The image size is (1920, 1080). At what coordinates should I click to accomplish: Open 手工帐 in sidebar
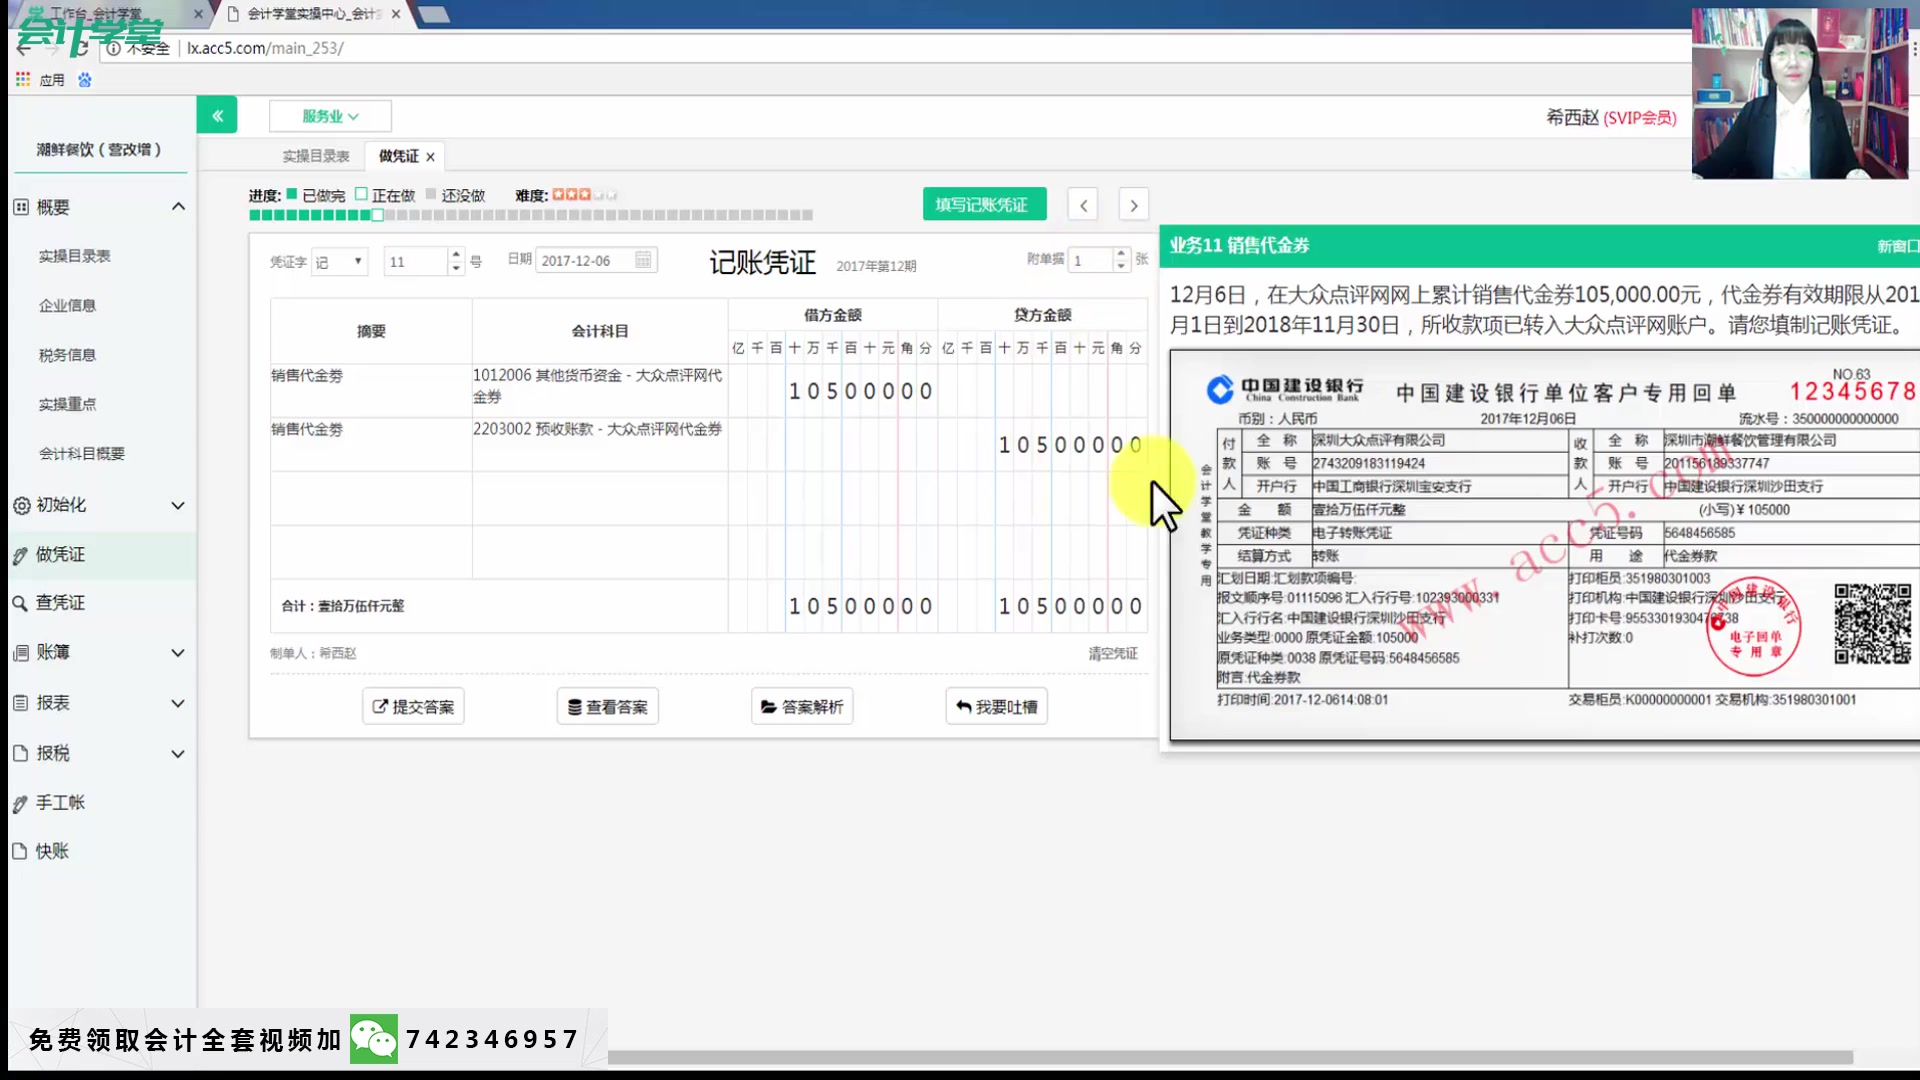[x=60, y=802]
